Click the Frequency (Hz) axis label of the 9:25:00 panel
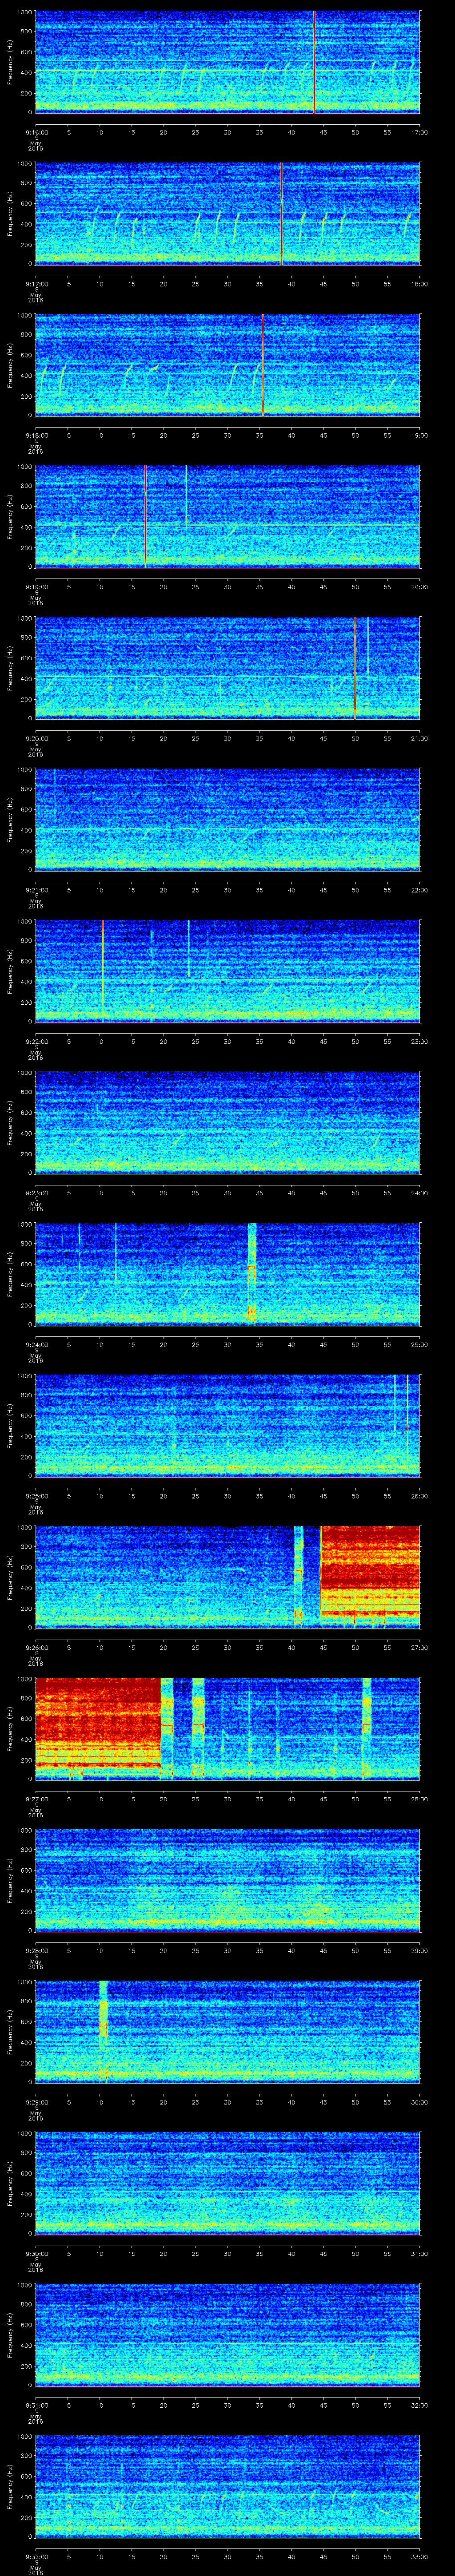Image resolution: width=455 pixels, height=2576 pixels. pos(10,1426)
